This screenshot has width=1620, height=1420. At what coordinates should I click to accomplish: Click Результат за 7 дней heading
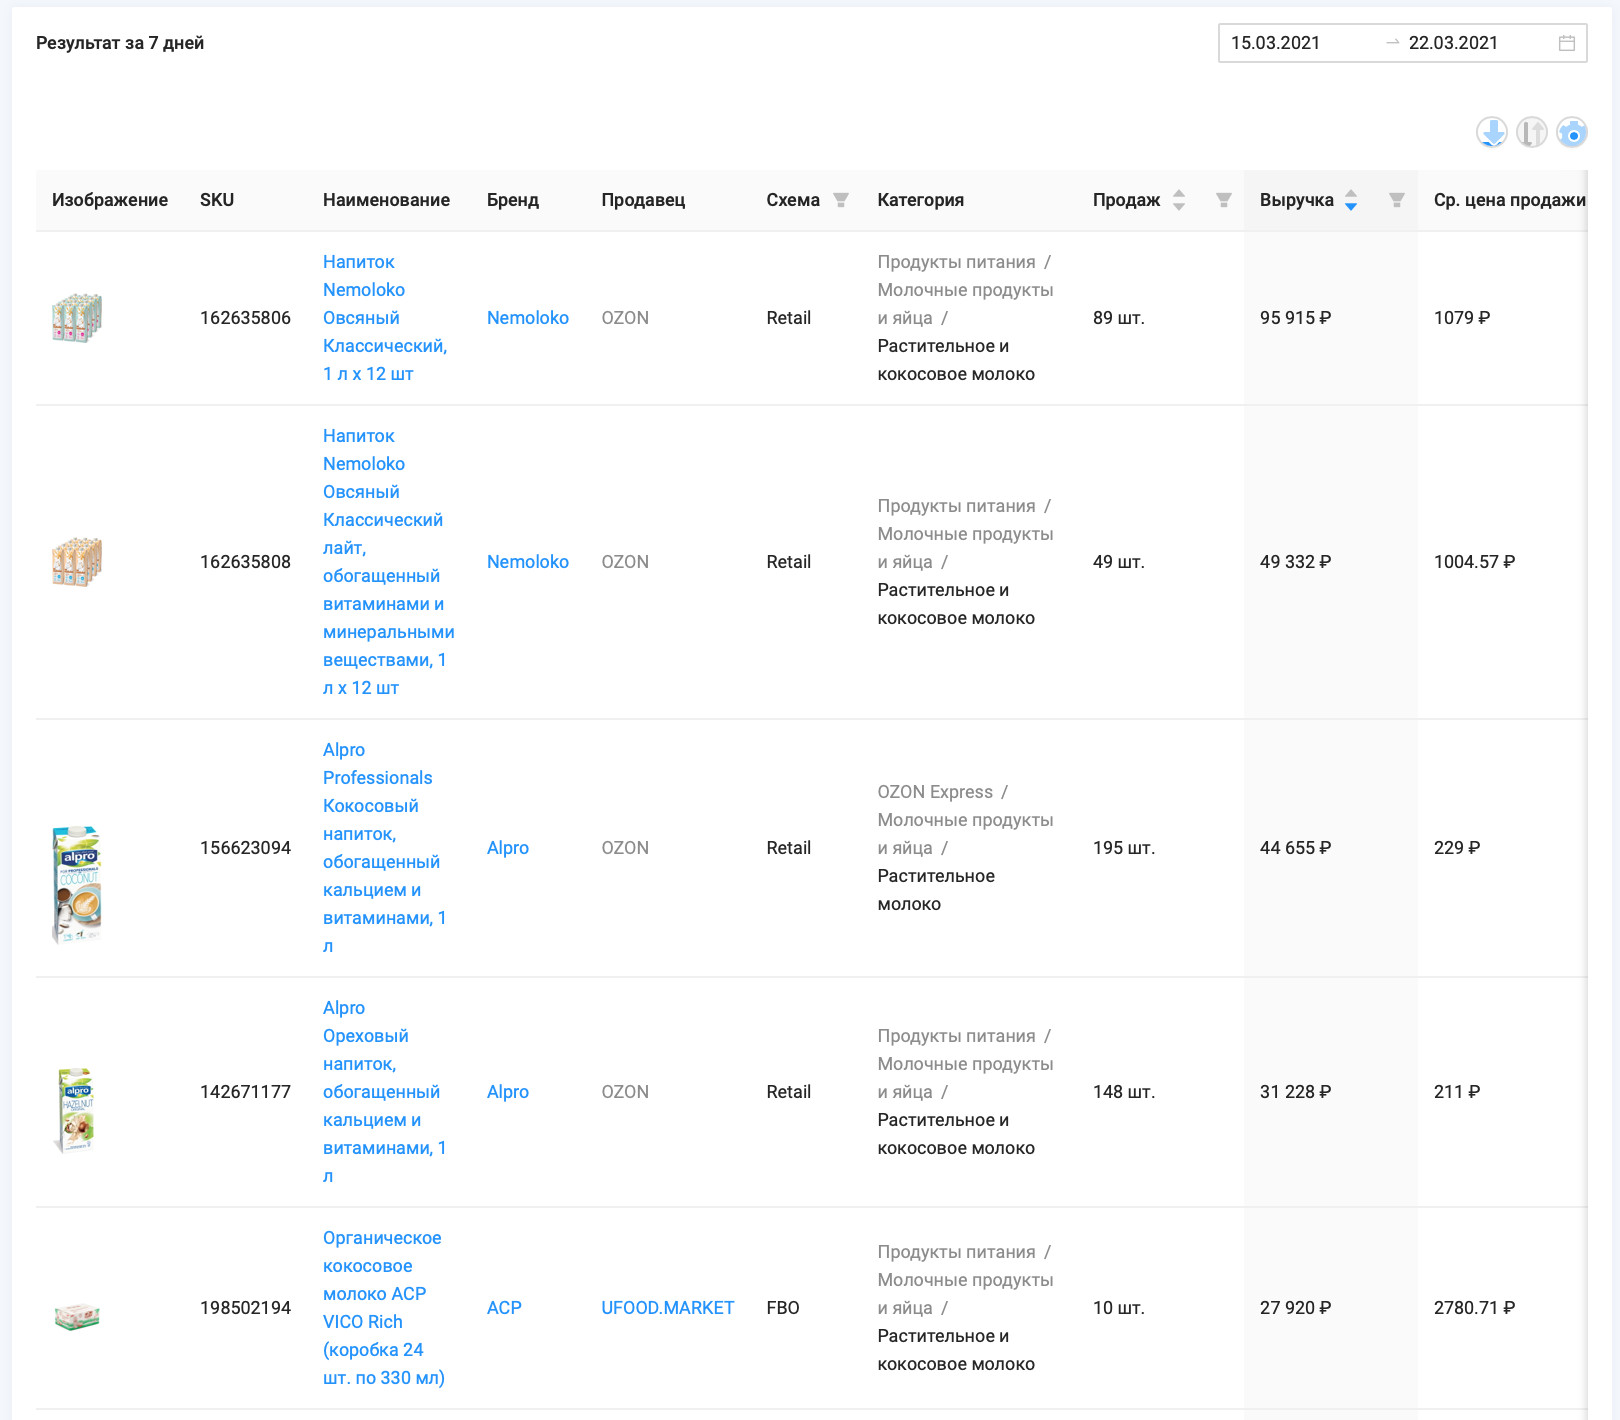[x=120, y=43]
